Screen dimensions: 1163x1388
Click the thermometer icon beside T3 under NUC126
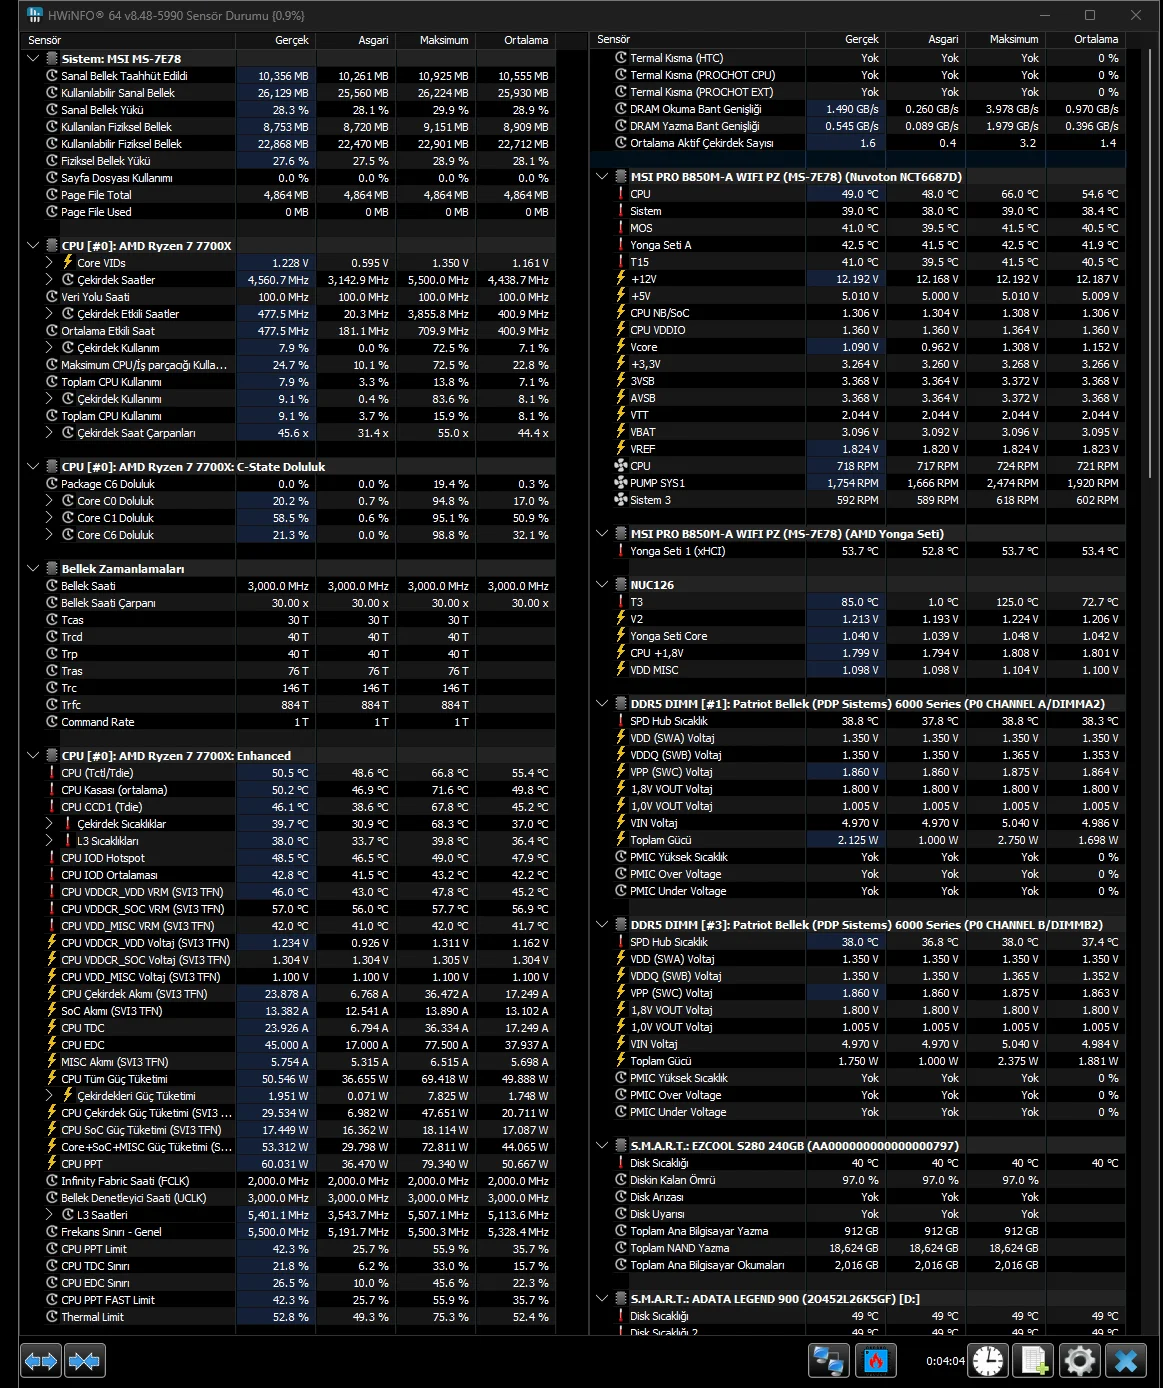(x=621, y=602)
